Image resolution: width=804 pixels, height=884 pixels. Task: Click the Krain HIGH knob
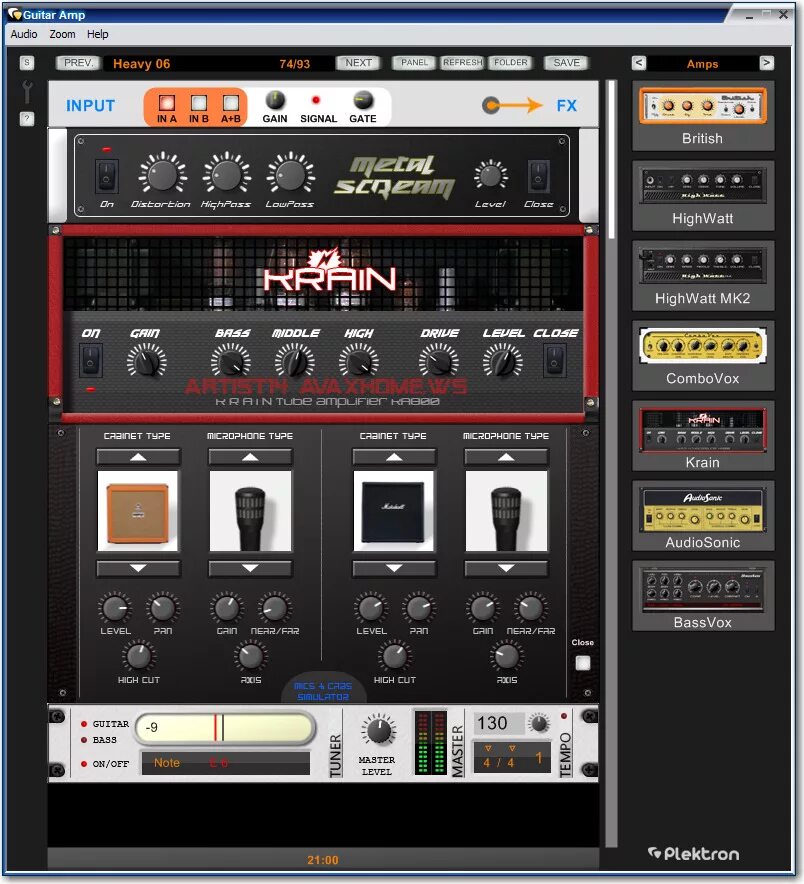click(x=359, y=361)
